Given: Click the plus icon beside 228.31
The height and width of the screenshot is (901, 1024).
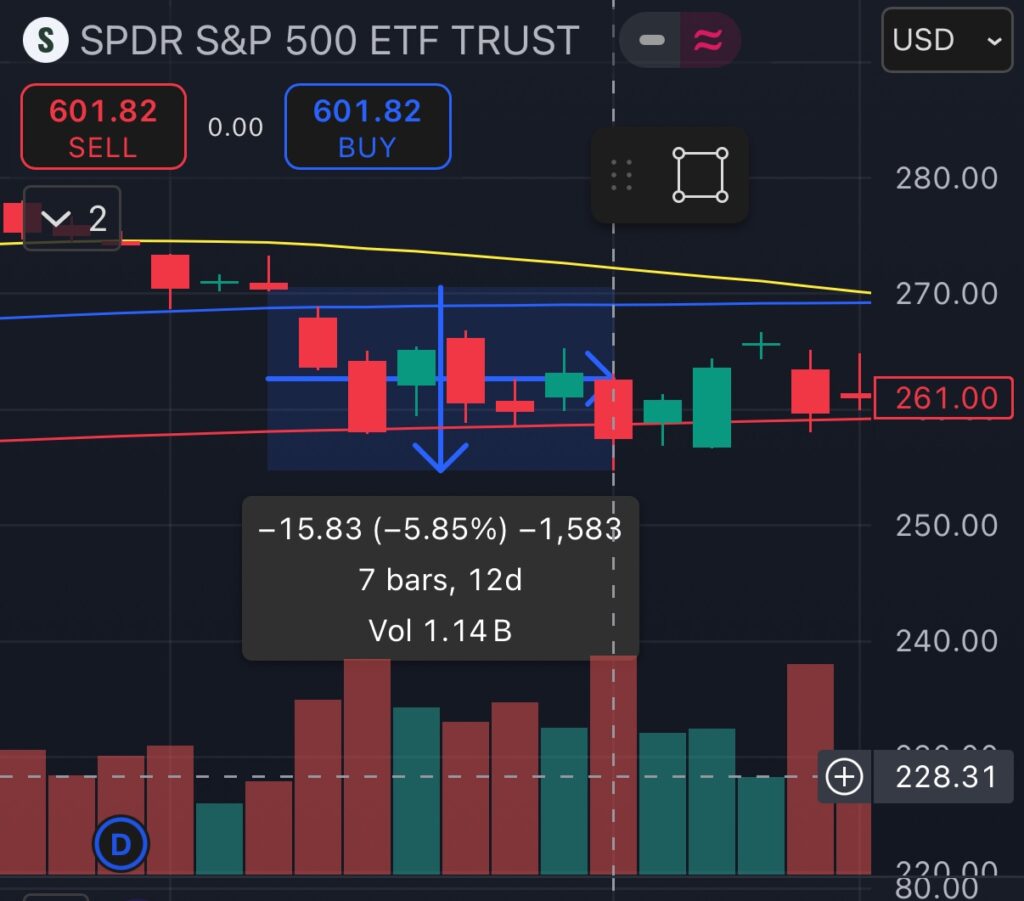Looking at the screenshot, I should [x=844, y=777].
